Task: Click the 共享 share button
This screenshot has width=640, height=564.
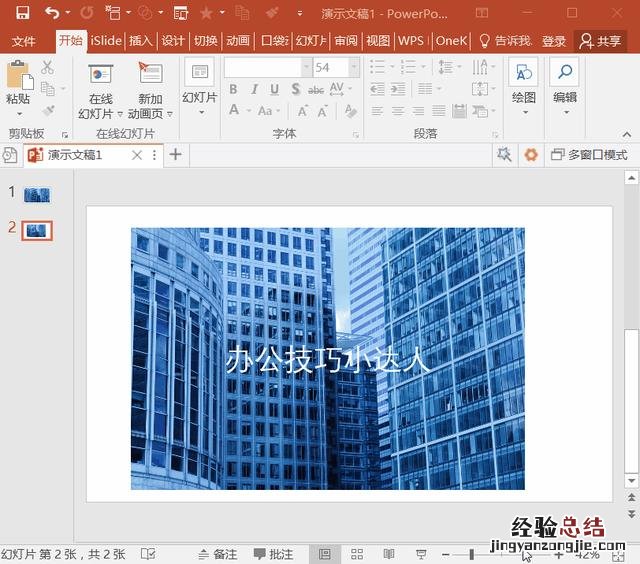Action: pyautogui.click(x=600, y=41)
